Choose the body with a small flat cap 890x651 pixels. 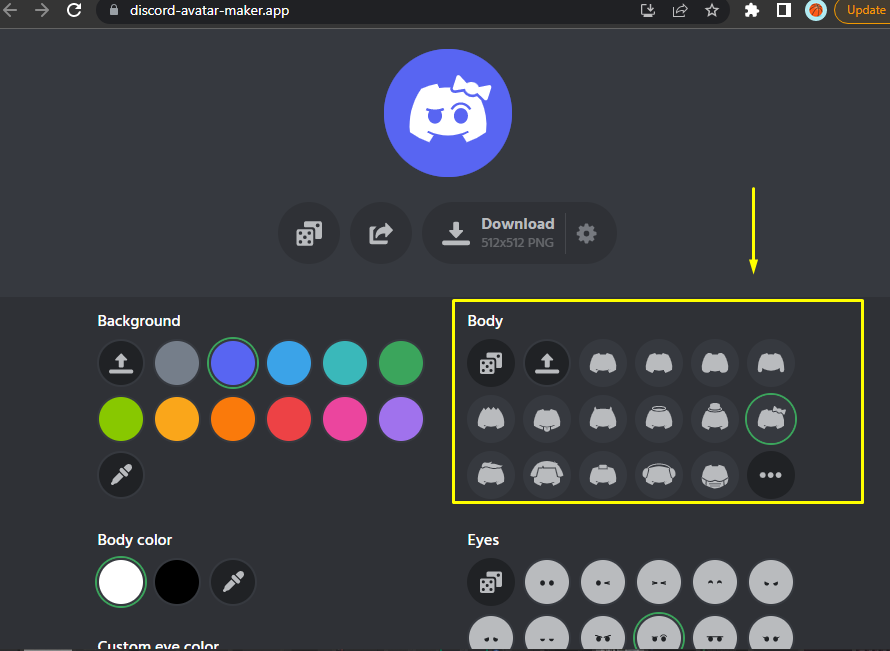click(603, 474)
